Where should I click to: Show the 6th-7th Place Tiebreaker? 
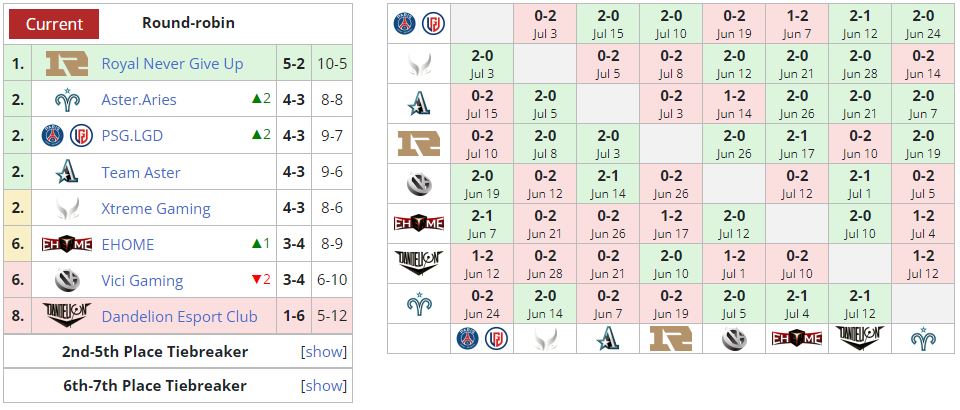pos(324,386)
